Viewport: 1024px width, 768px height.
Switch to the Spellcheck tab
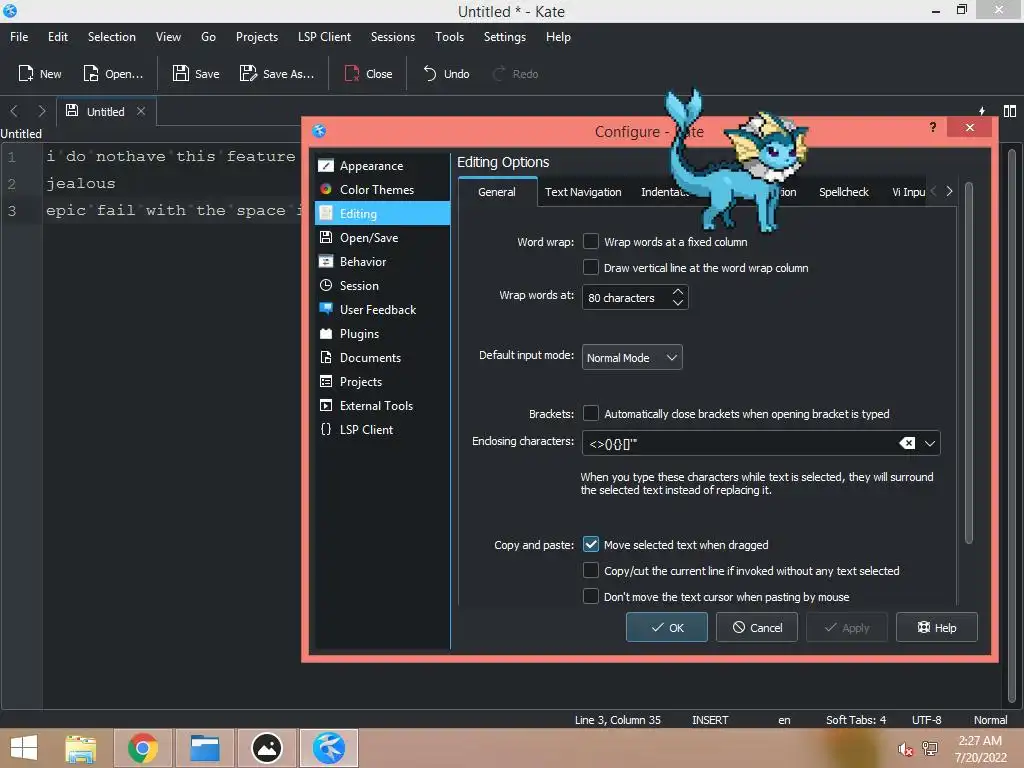[844, 192]
